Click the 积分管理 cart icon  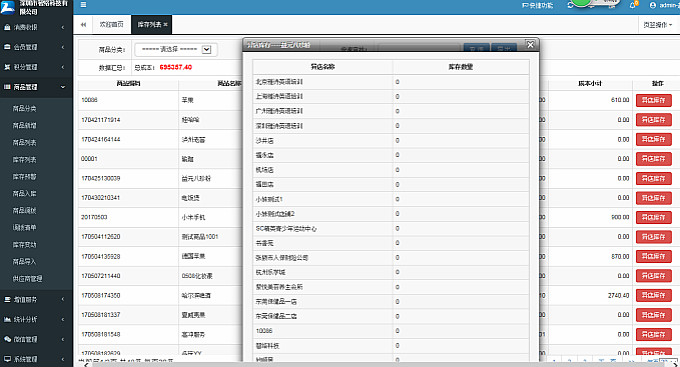coord(7,67)
